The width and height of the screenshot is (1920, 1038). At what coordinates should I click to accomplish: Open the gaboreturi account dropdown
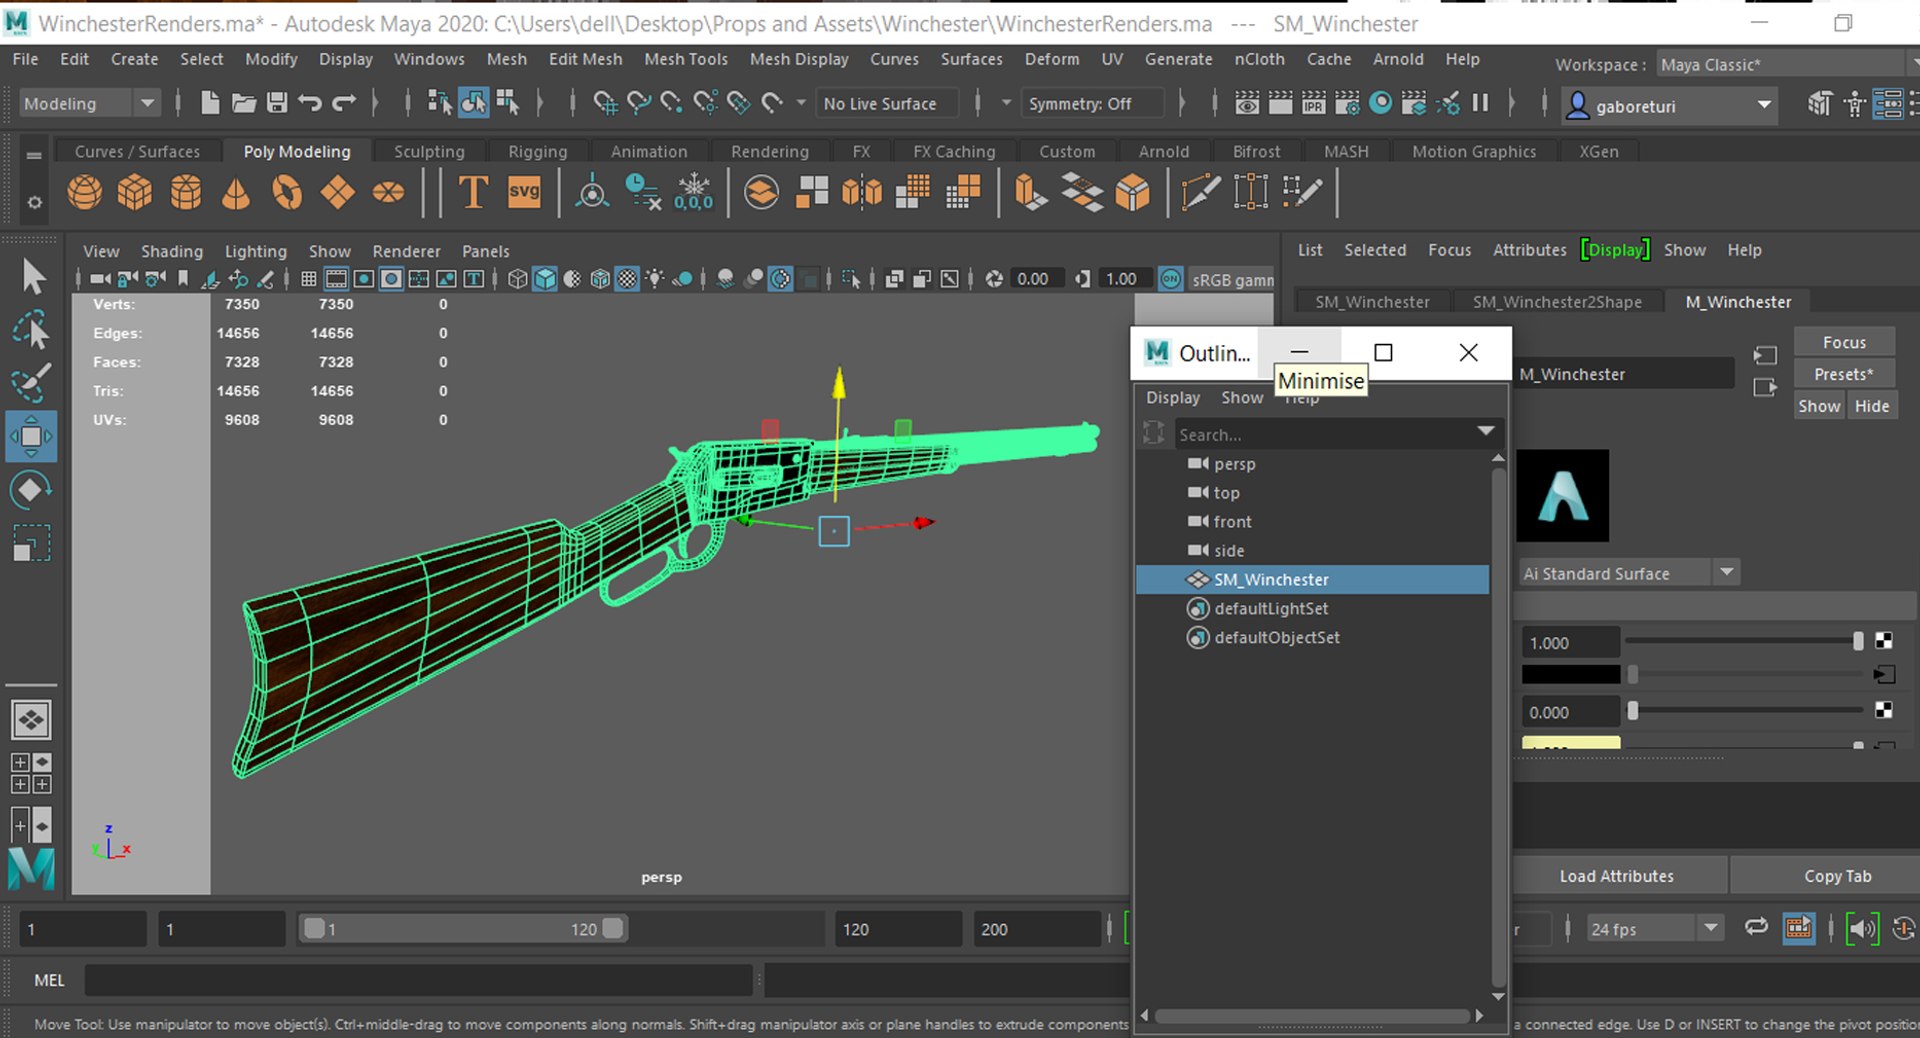[1669, 105]
